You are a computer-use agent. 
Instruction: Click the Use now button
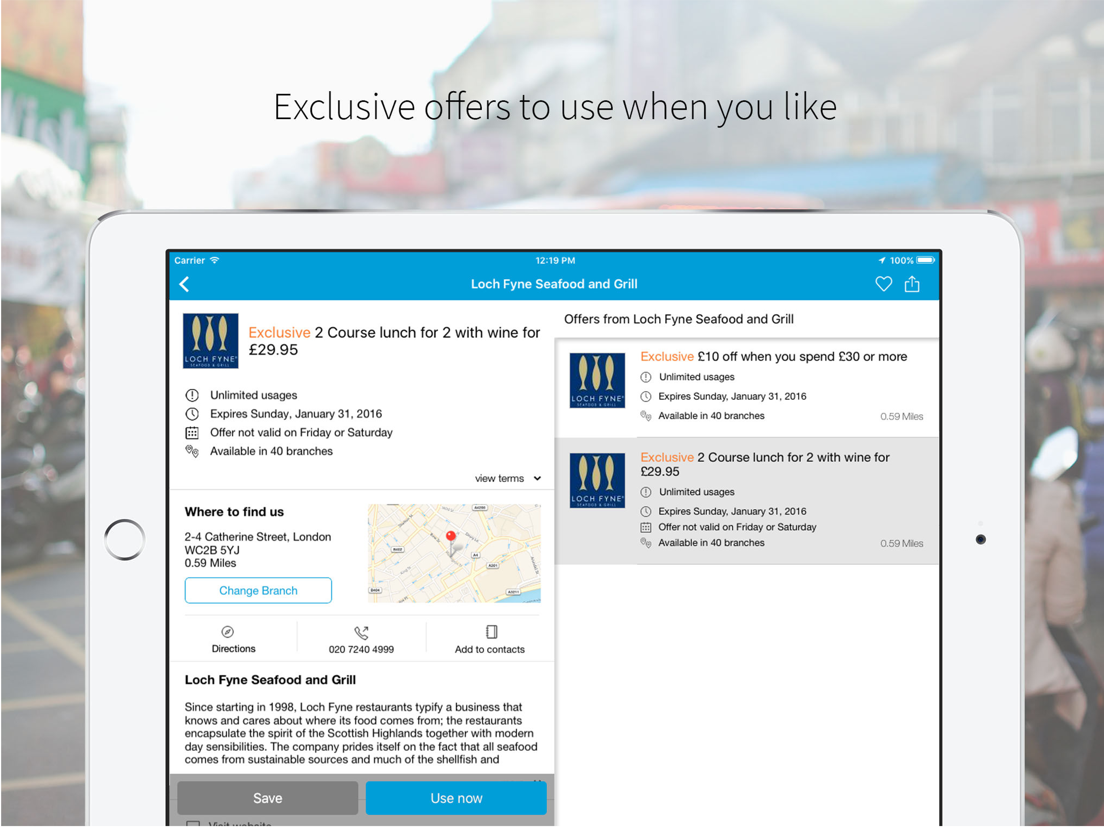pyautogui.click(x=456, y=798)
